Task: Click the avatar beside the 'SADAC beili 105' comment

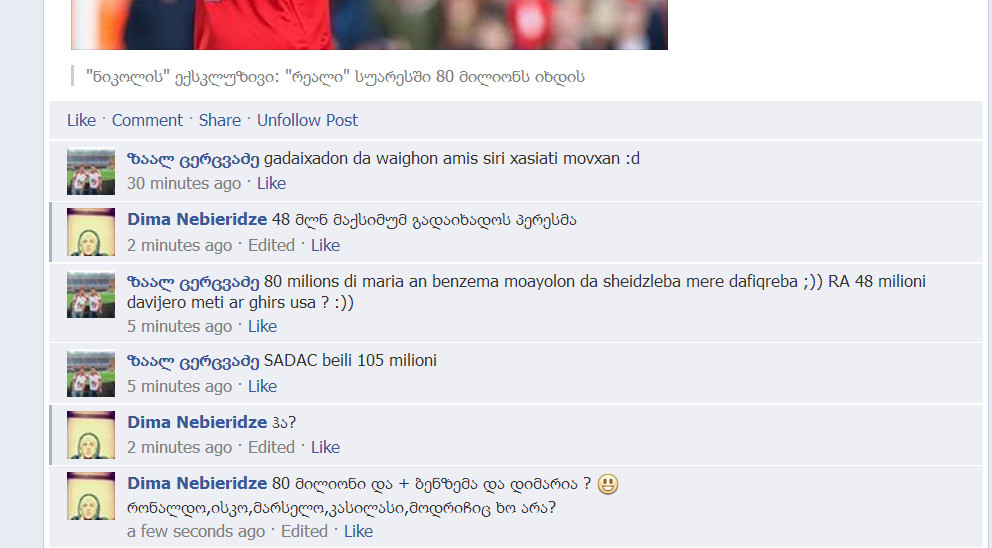Action: (91, 374)
